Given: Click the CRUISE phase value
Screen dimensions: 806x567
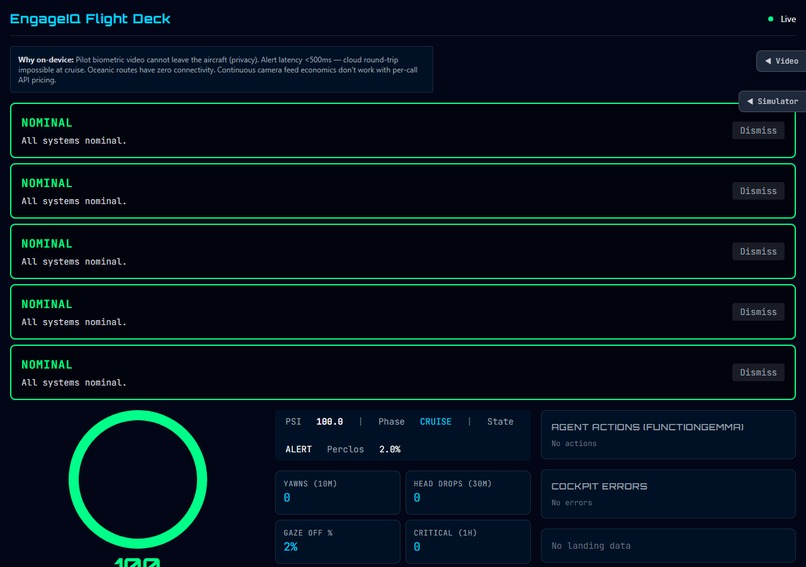Looking at the screenshot, I should pyautogui.click(x=435, y=422).
